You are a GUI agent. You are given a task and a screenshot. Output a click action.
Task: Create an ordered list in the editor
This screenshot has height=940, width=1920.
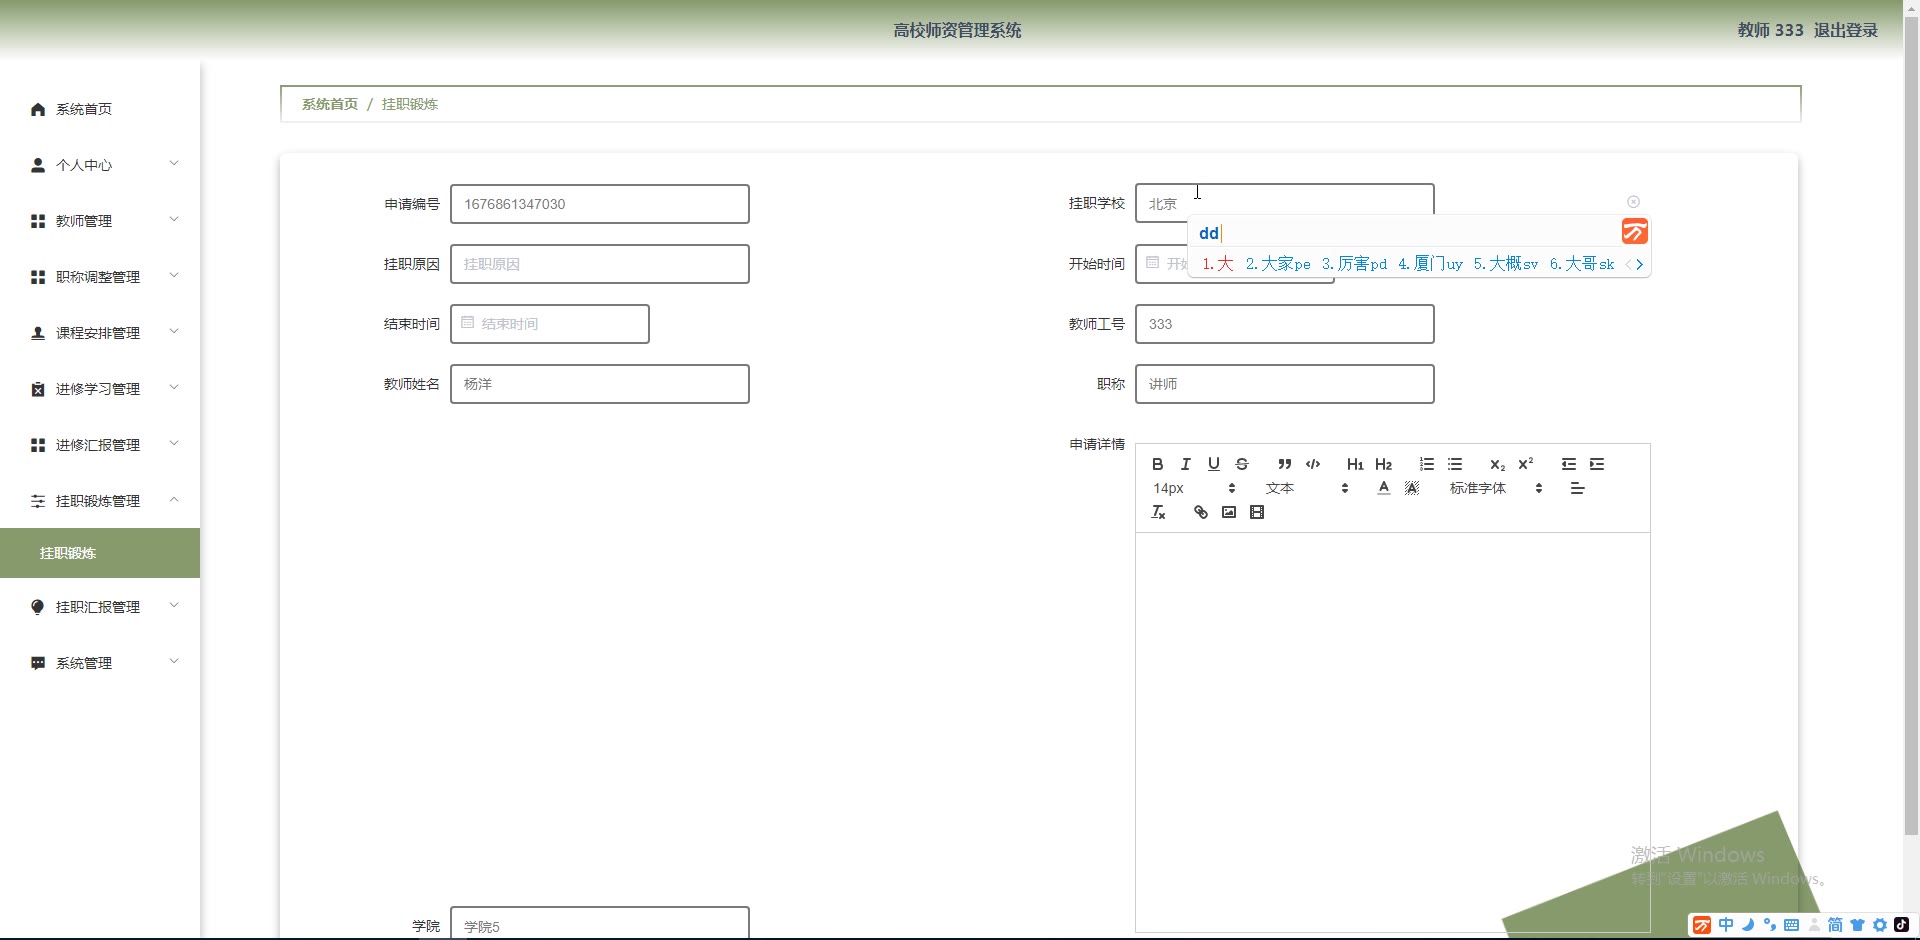pos(1427,464)
